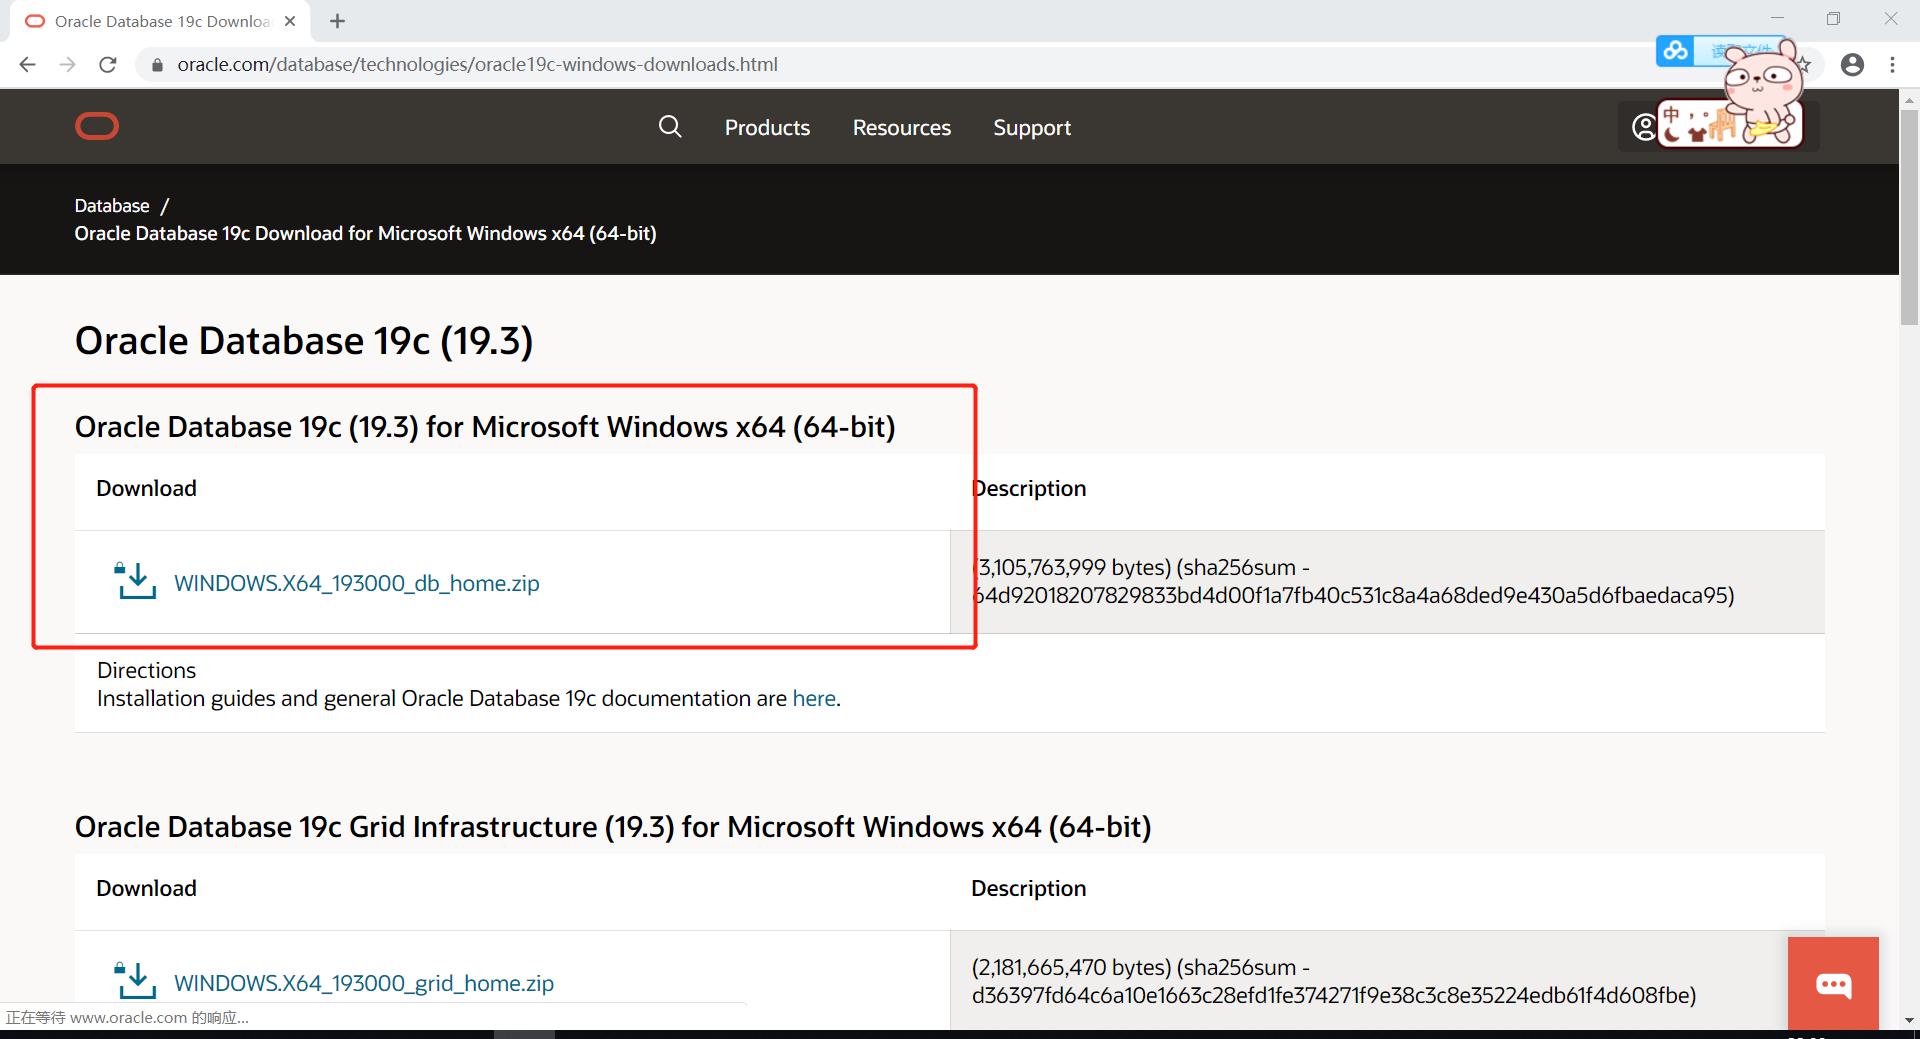The width and height of the screenshot is (1920, 1039).
Task: Click the cloud sync overlay icon
Action: coord(1676,50)
